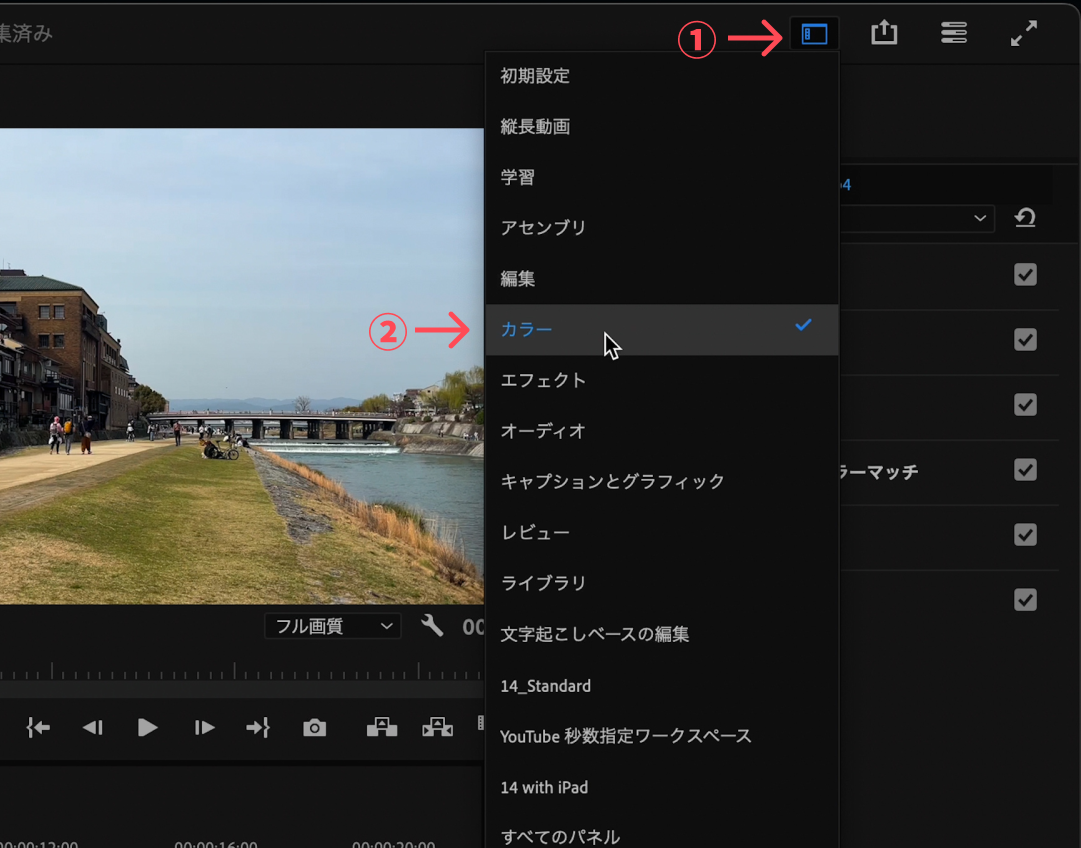Switch to the 編集 workspace
The height and width of the screenshot is (848, 1081).
pyautogui.click(x=662, y=279)
